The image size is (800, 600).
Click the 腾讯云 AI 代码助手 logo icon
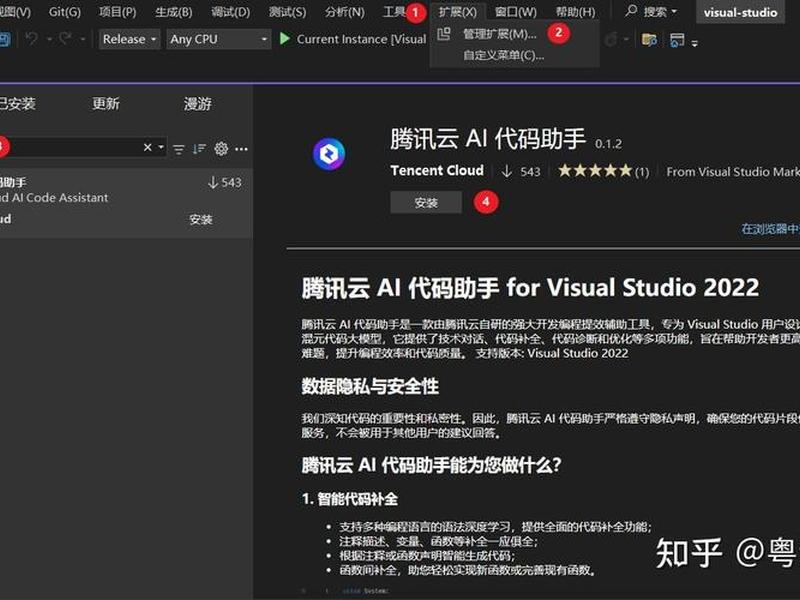point(329,154)
